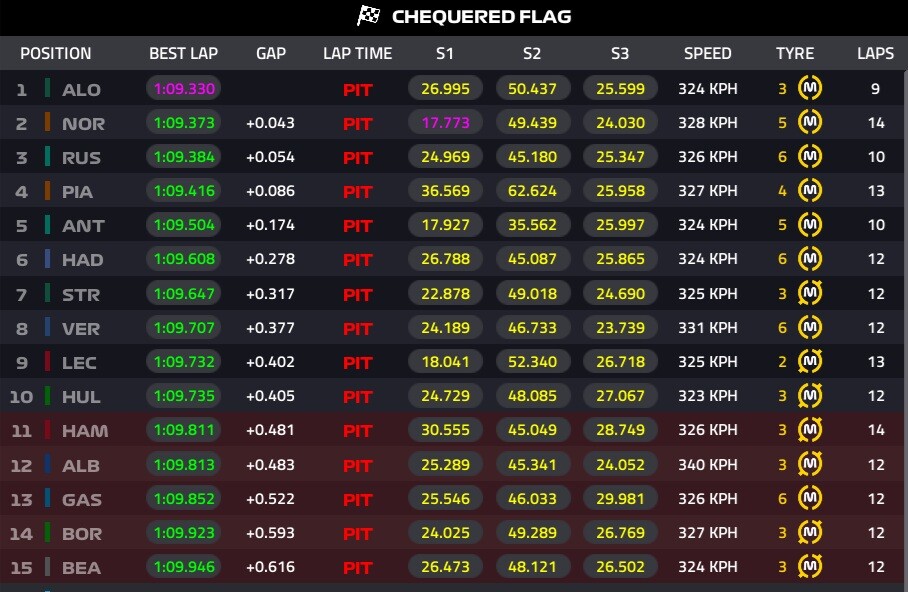908x592 pixels.
Task: Select the GAP column header
Action: click(271, 54)
